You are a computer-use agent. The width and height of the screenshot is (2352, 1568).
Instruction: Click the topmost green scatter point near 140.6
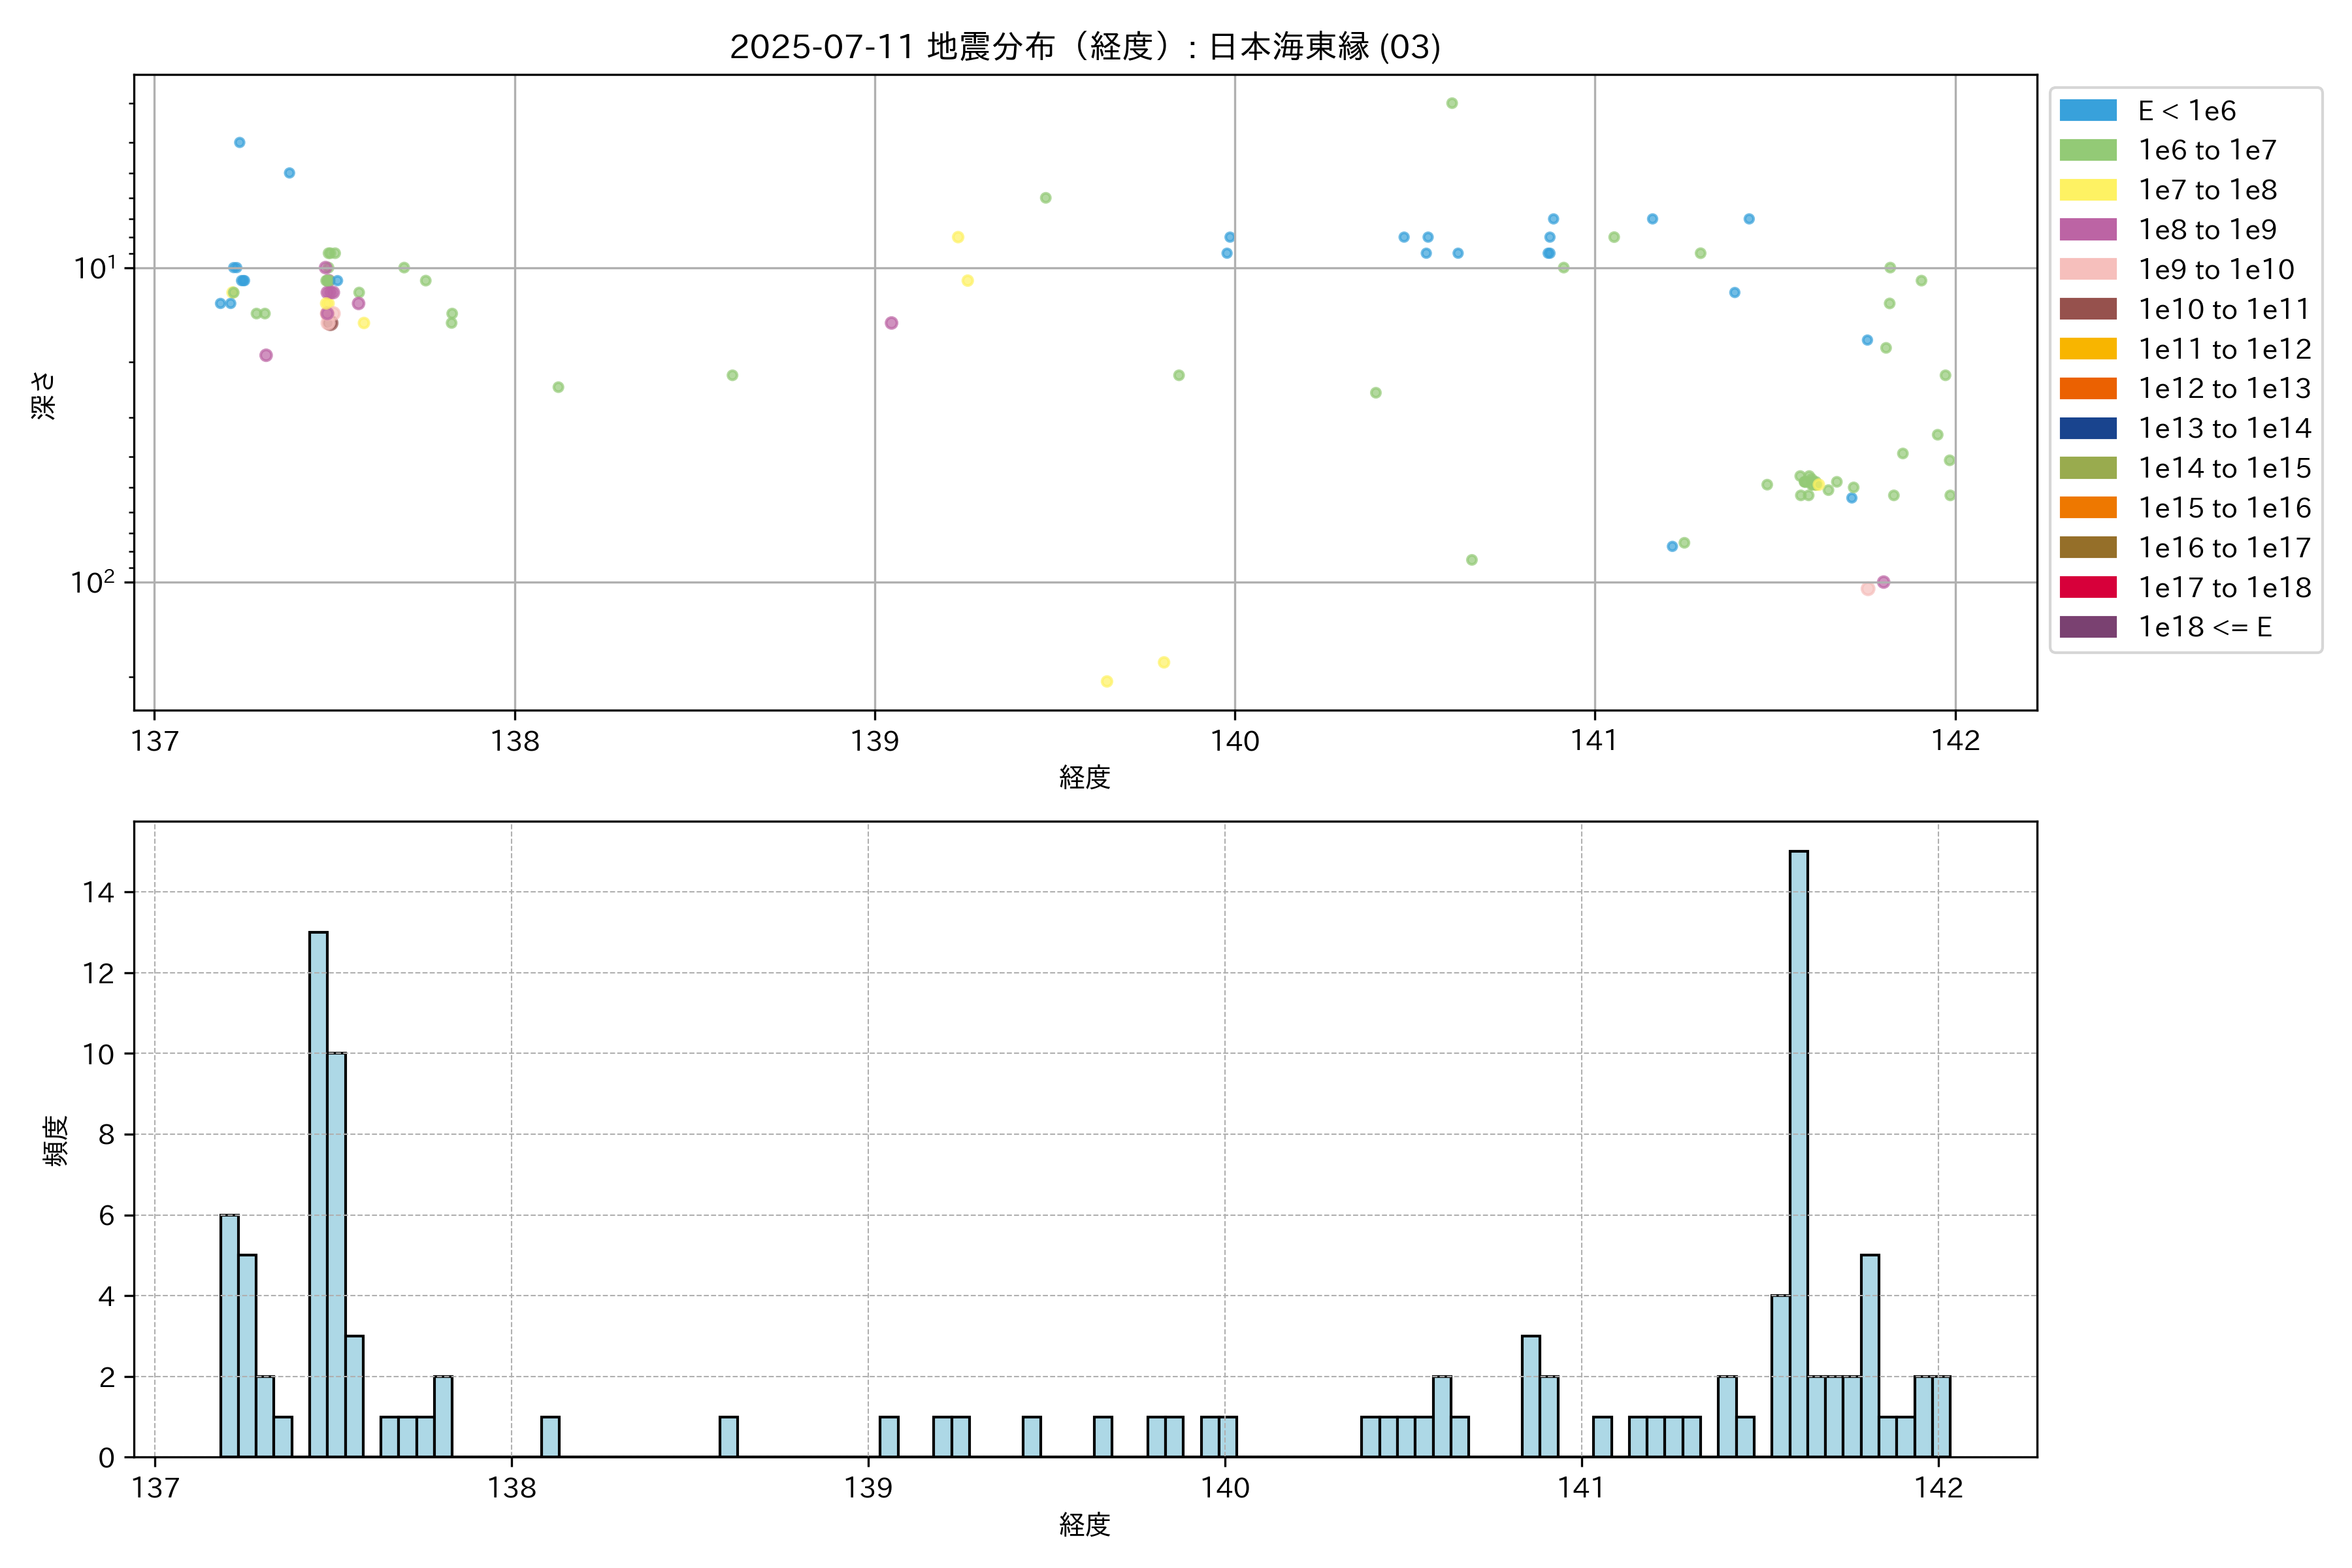tap(1451, 103)
